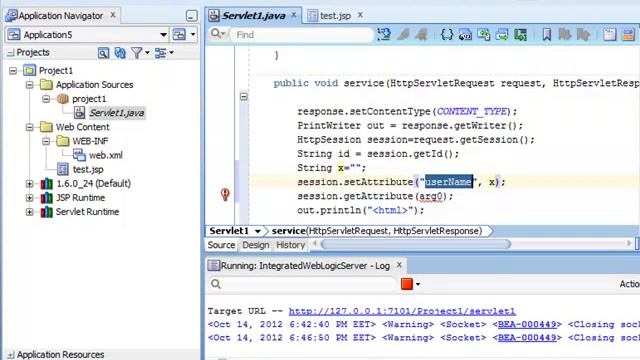Close the IntegratedWebLogicServer Log tab
The height and width of the screenshot is (360, 640).
[x=399, y=265]
